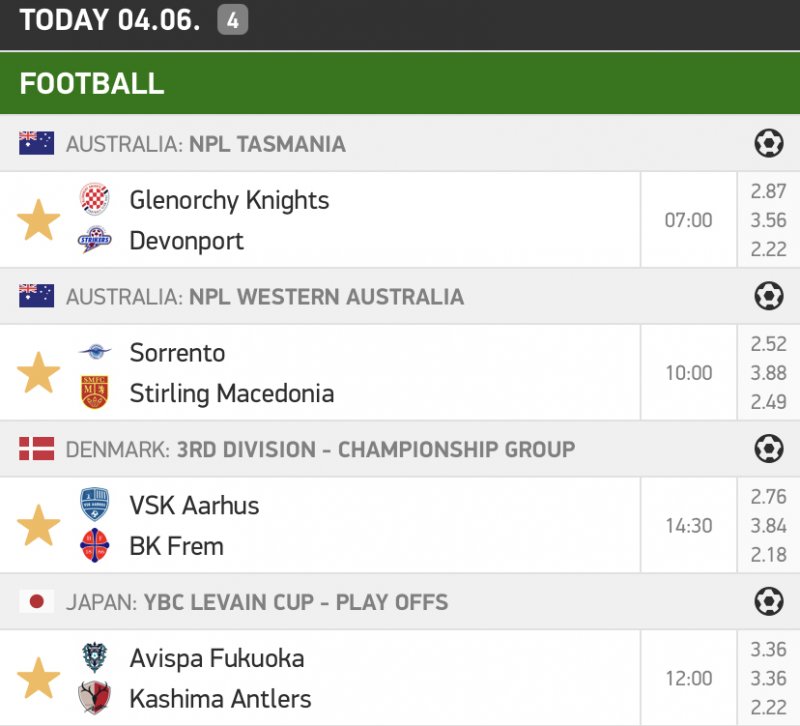Click the Kashima Antlers team logo

tap(95, 698)
